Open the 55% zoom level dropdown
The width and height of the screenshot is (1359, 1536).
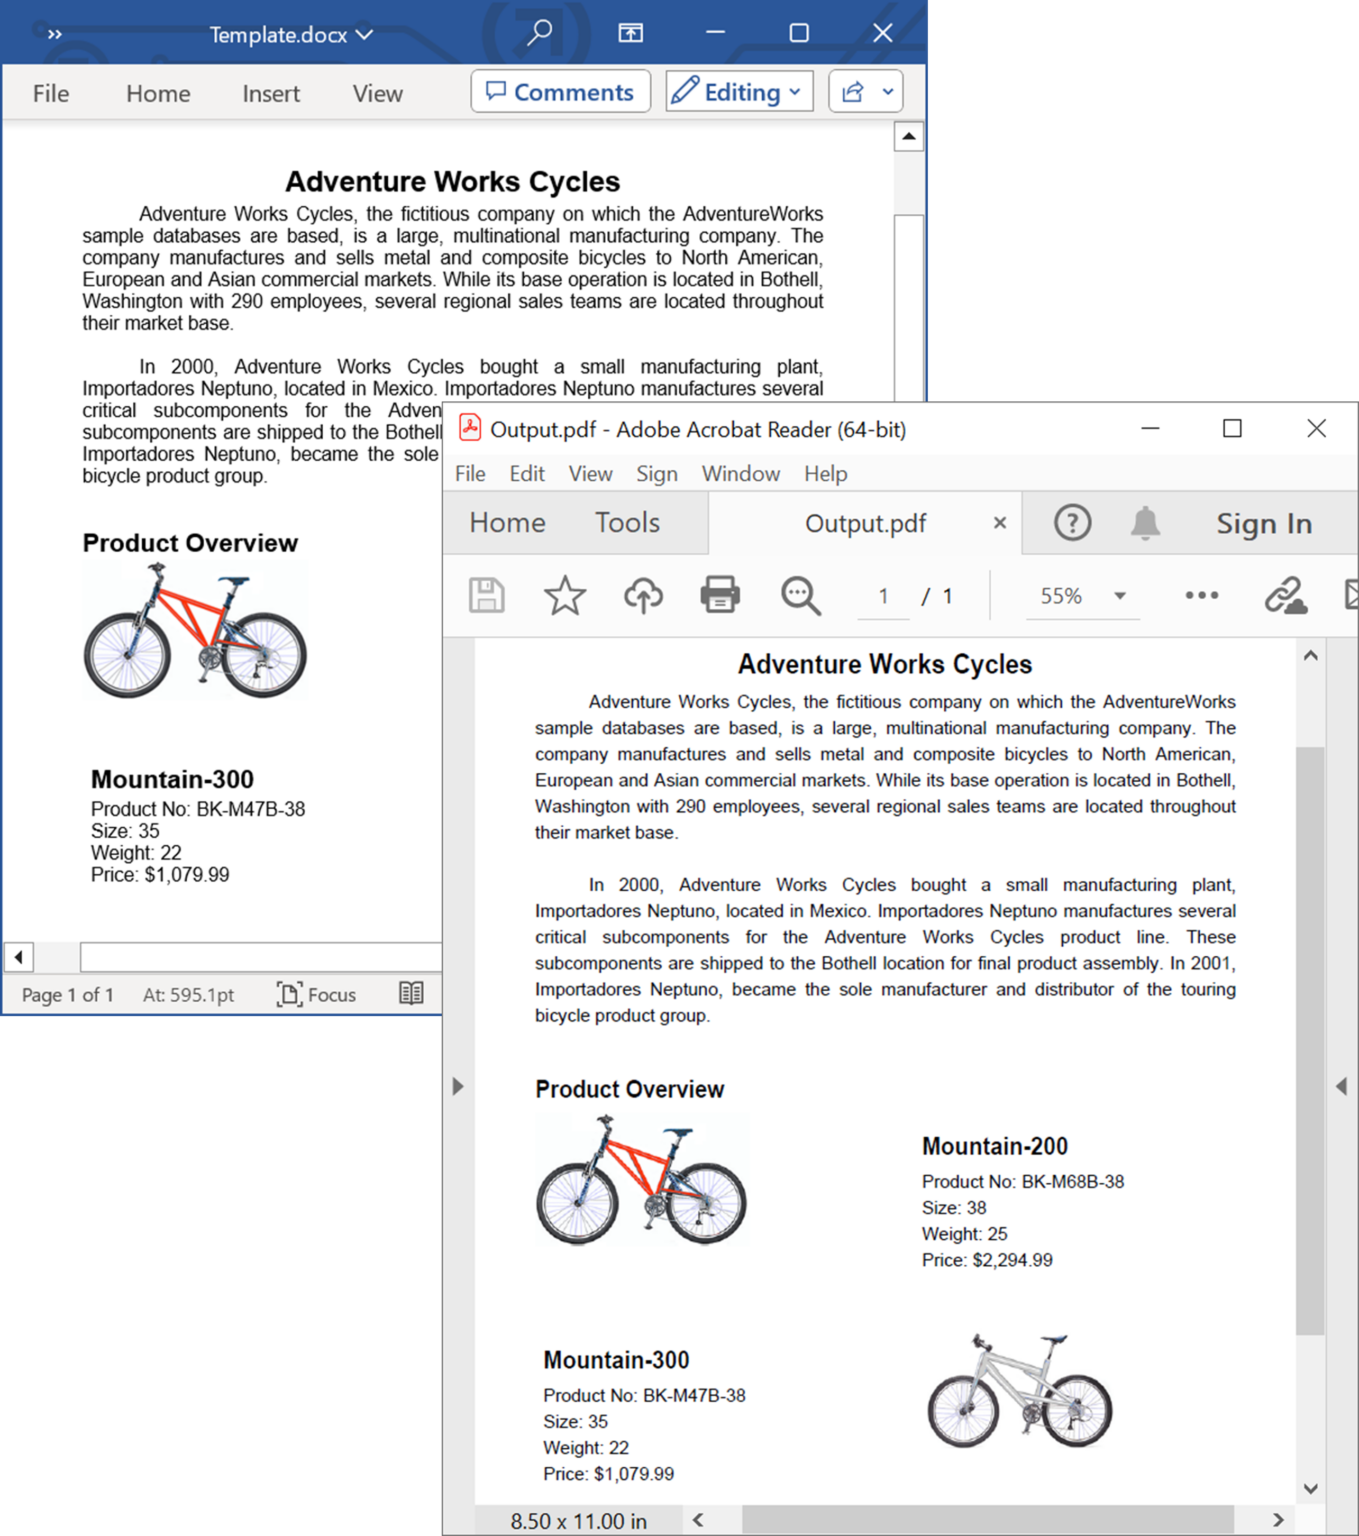tap(1081, 595)
